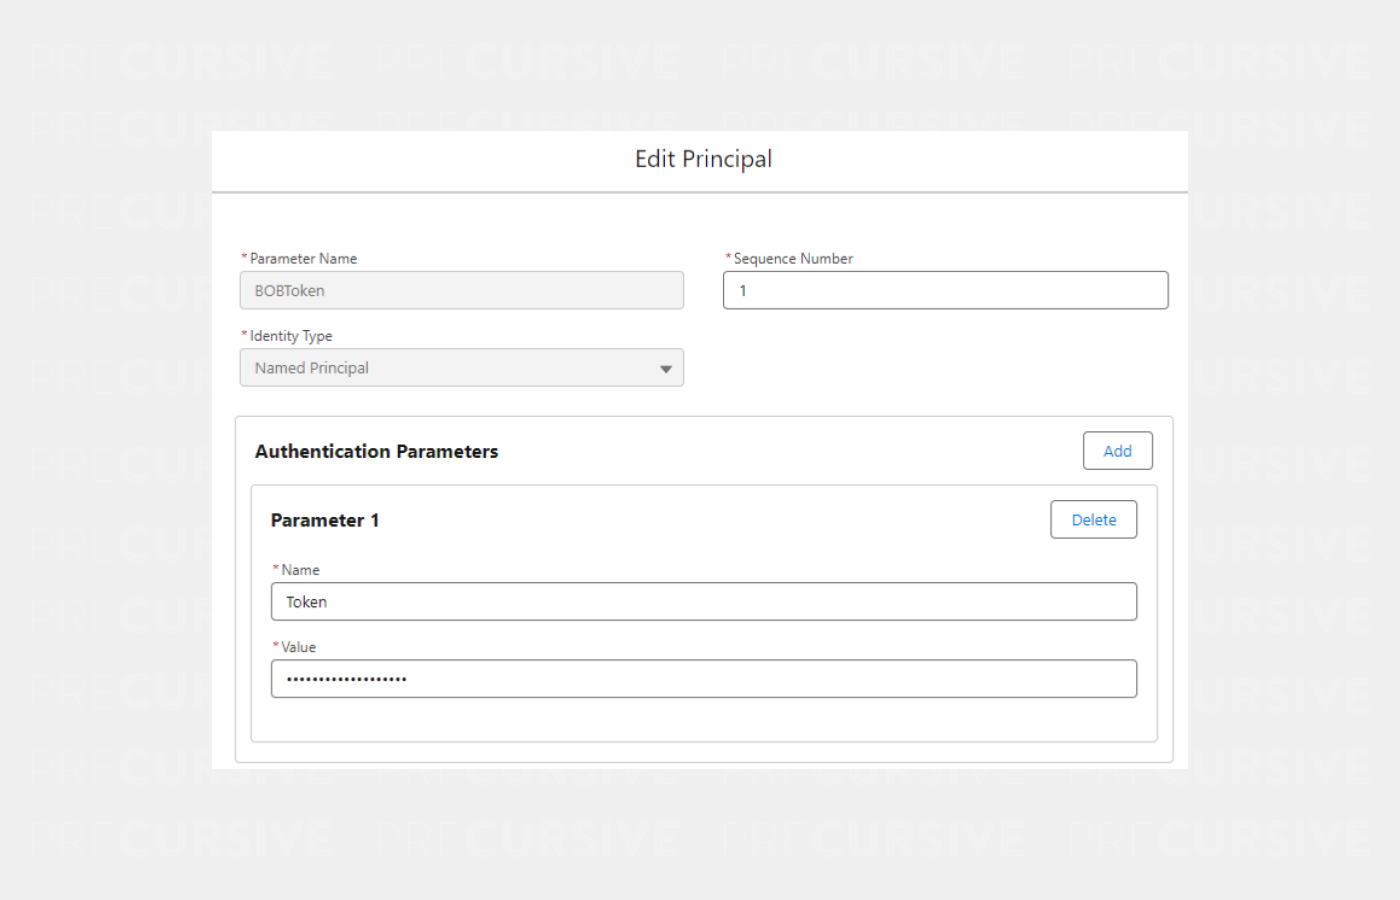Select the Named Principal combo box text
Image resolution: width=1400 pixels, height=900 pixels.
coord(311,368)
